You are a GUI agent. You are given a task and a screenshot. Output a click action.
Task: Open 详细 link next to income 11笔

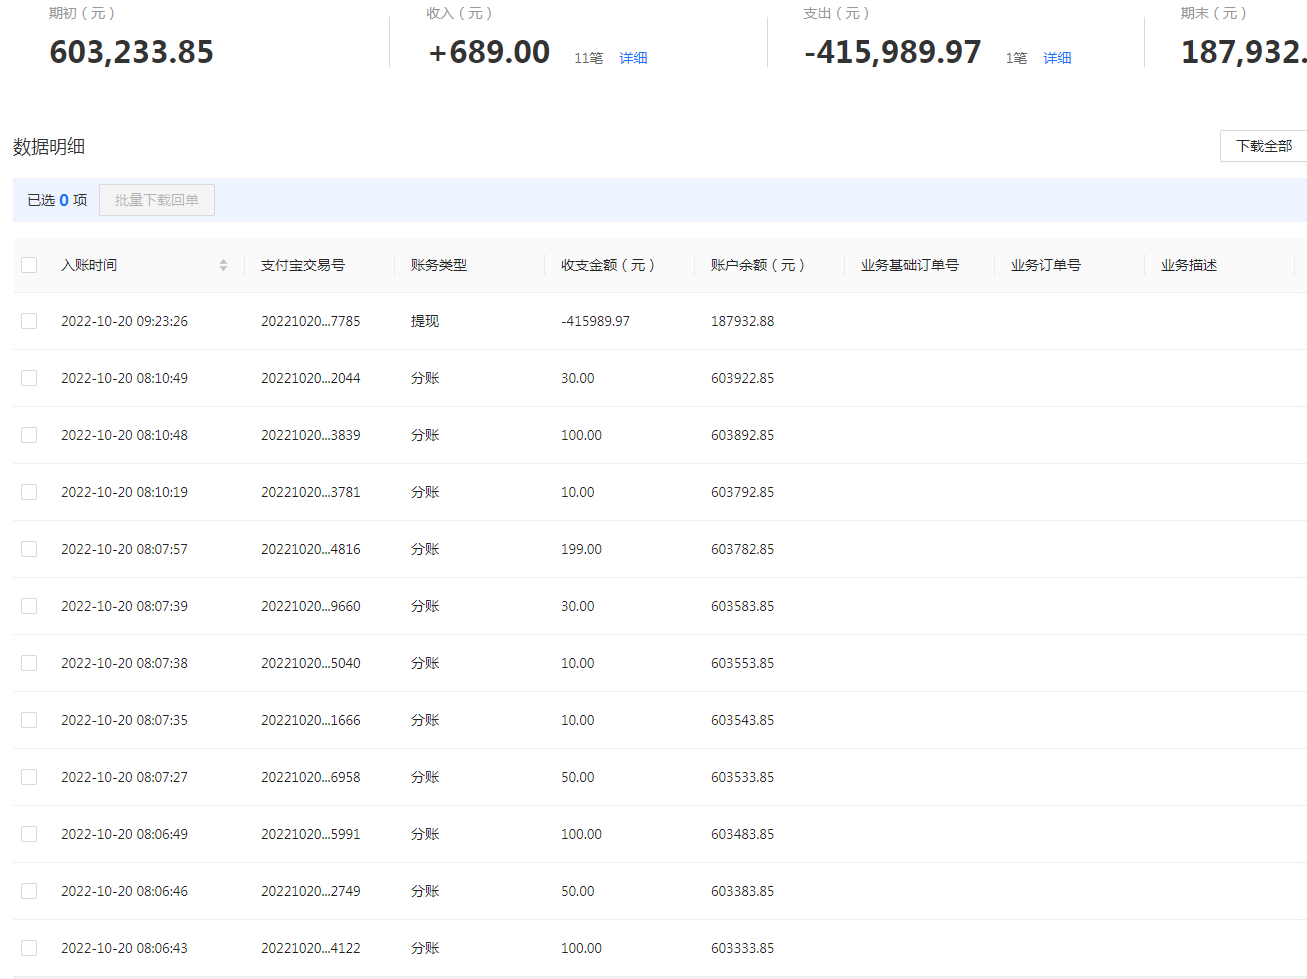coord(633,58)
